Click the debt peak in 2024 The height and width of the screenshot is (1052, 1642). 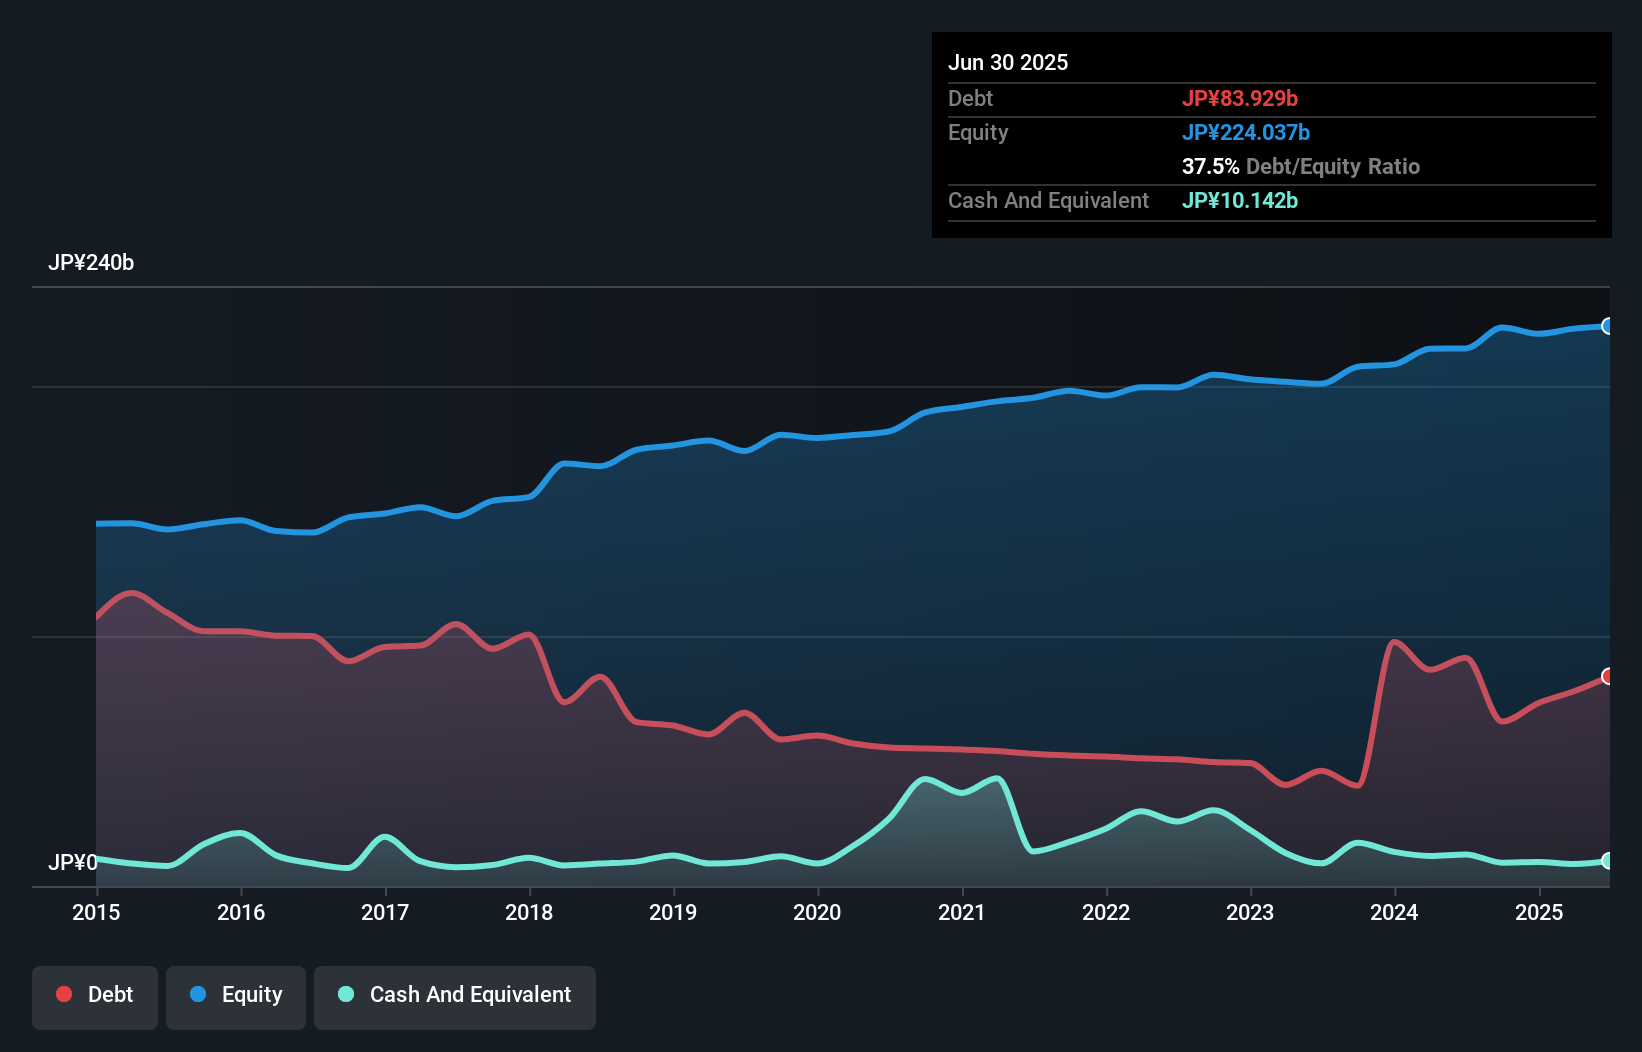point(1396,641)
